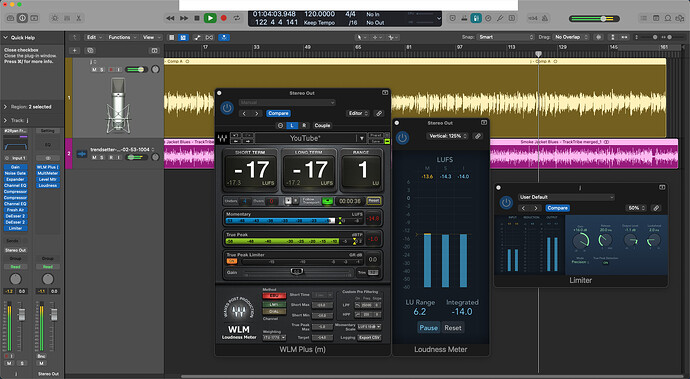
Task: Click the Rewind transport button
Action: (x=170, y=18)
